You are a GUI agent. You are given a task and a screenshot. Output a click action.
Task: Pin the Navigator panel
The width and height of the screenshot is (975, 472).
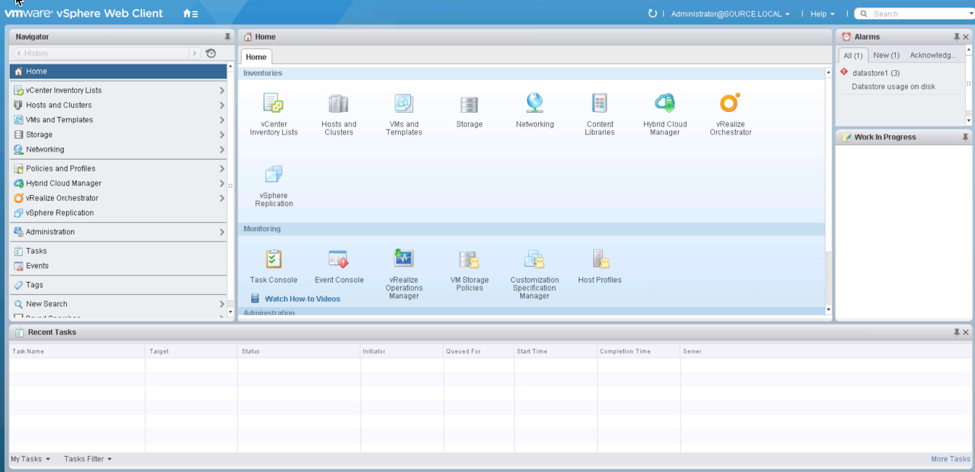tap(228, 37)
